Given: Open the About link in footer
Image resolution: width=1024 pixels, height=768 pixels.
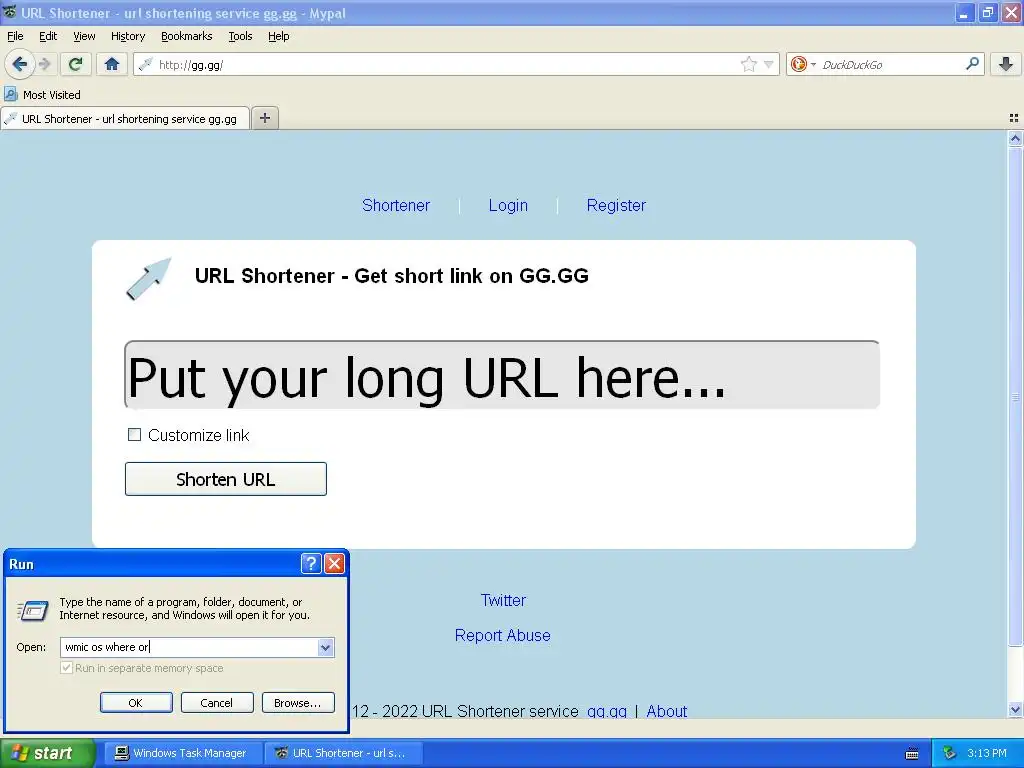Looking at the screenshot, I should click(x=667, y=711).
